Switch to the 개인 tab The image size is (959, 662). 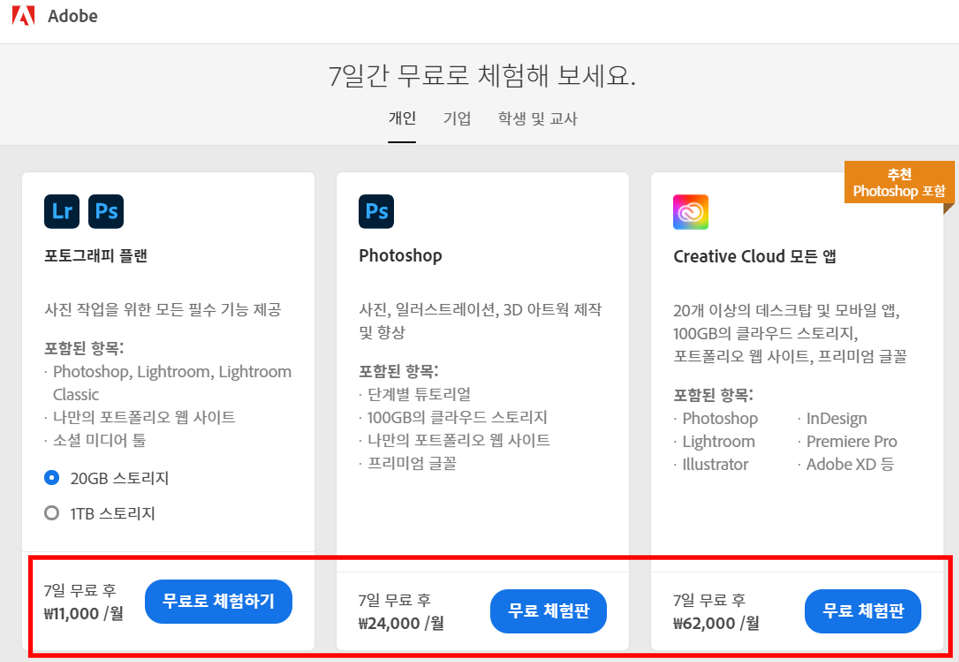point(402,118)
